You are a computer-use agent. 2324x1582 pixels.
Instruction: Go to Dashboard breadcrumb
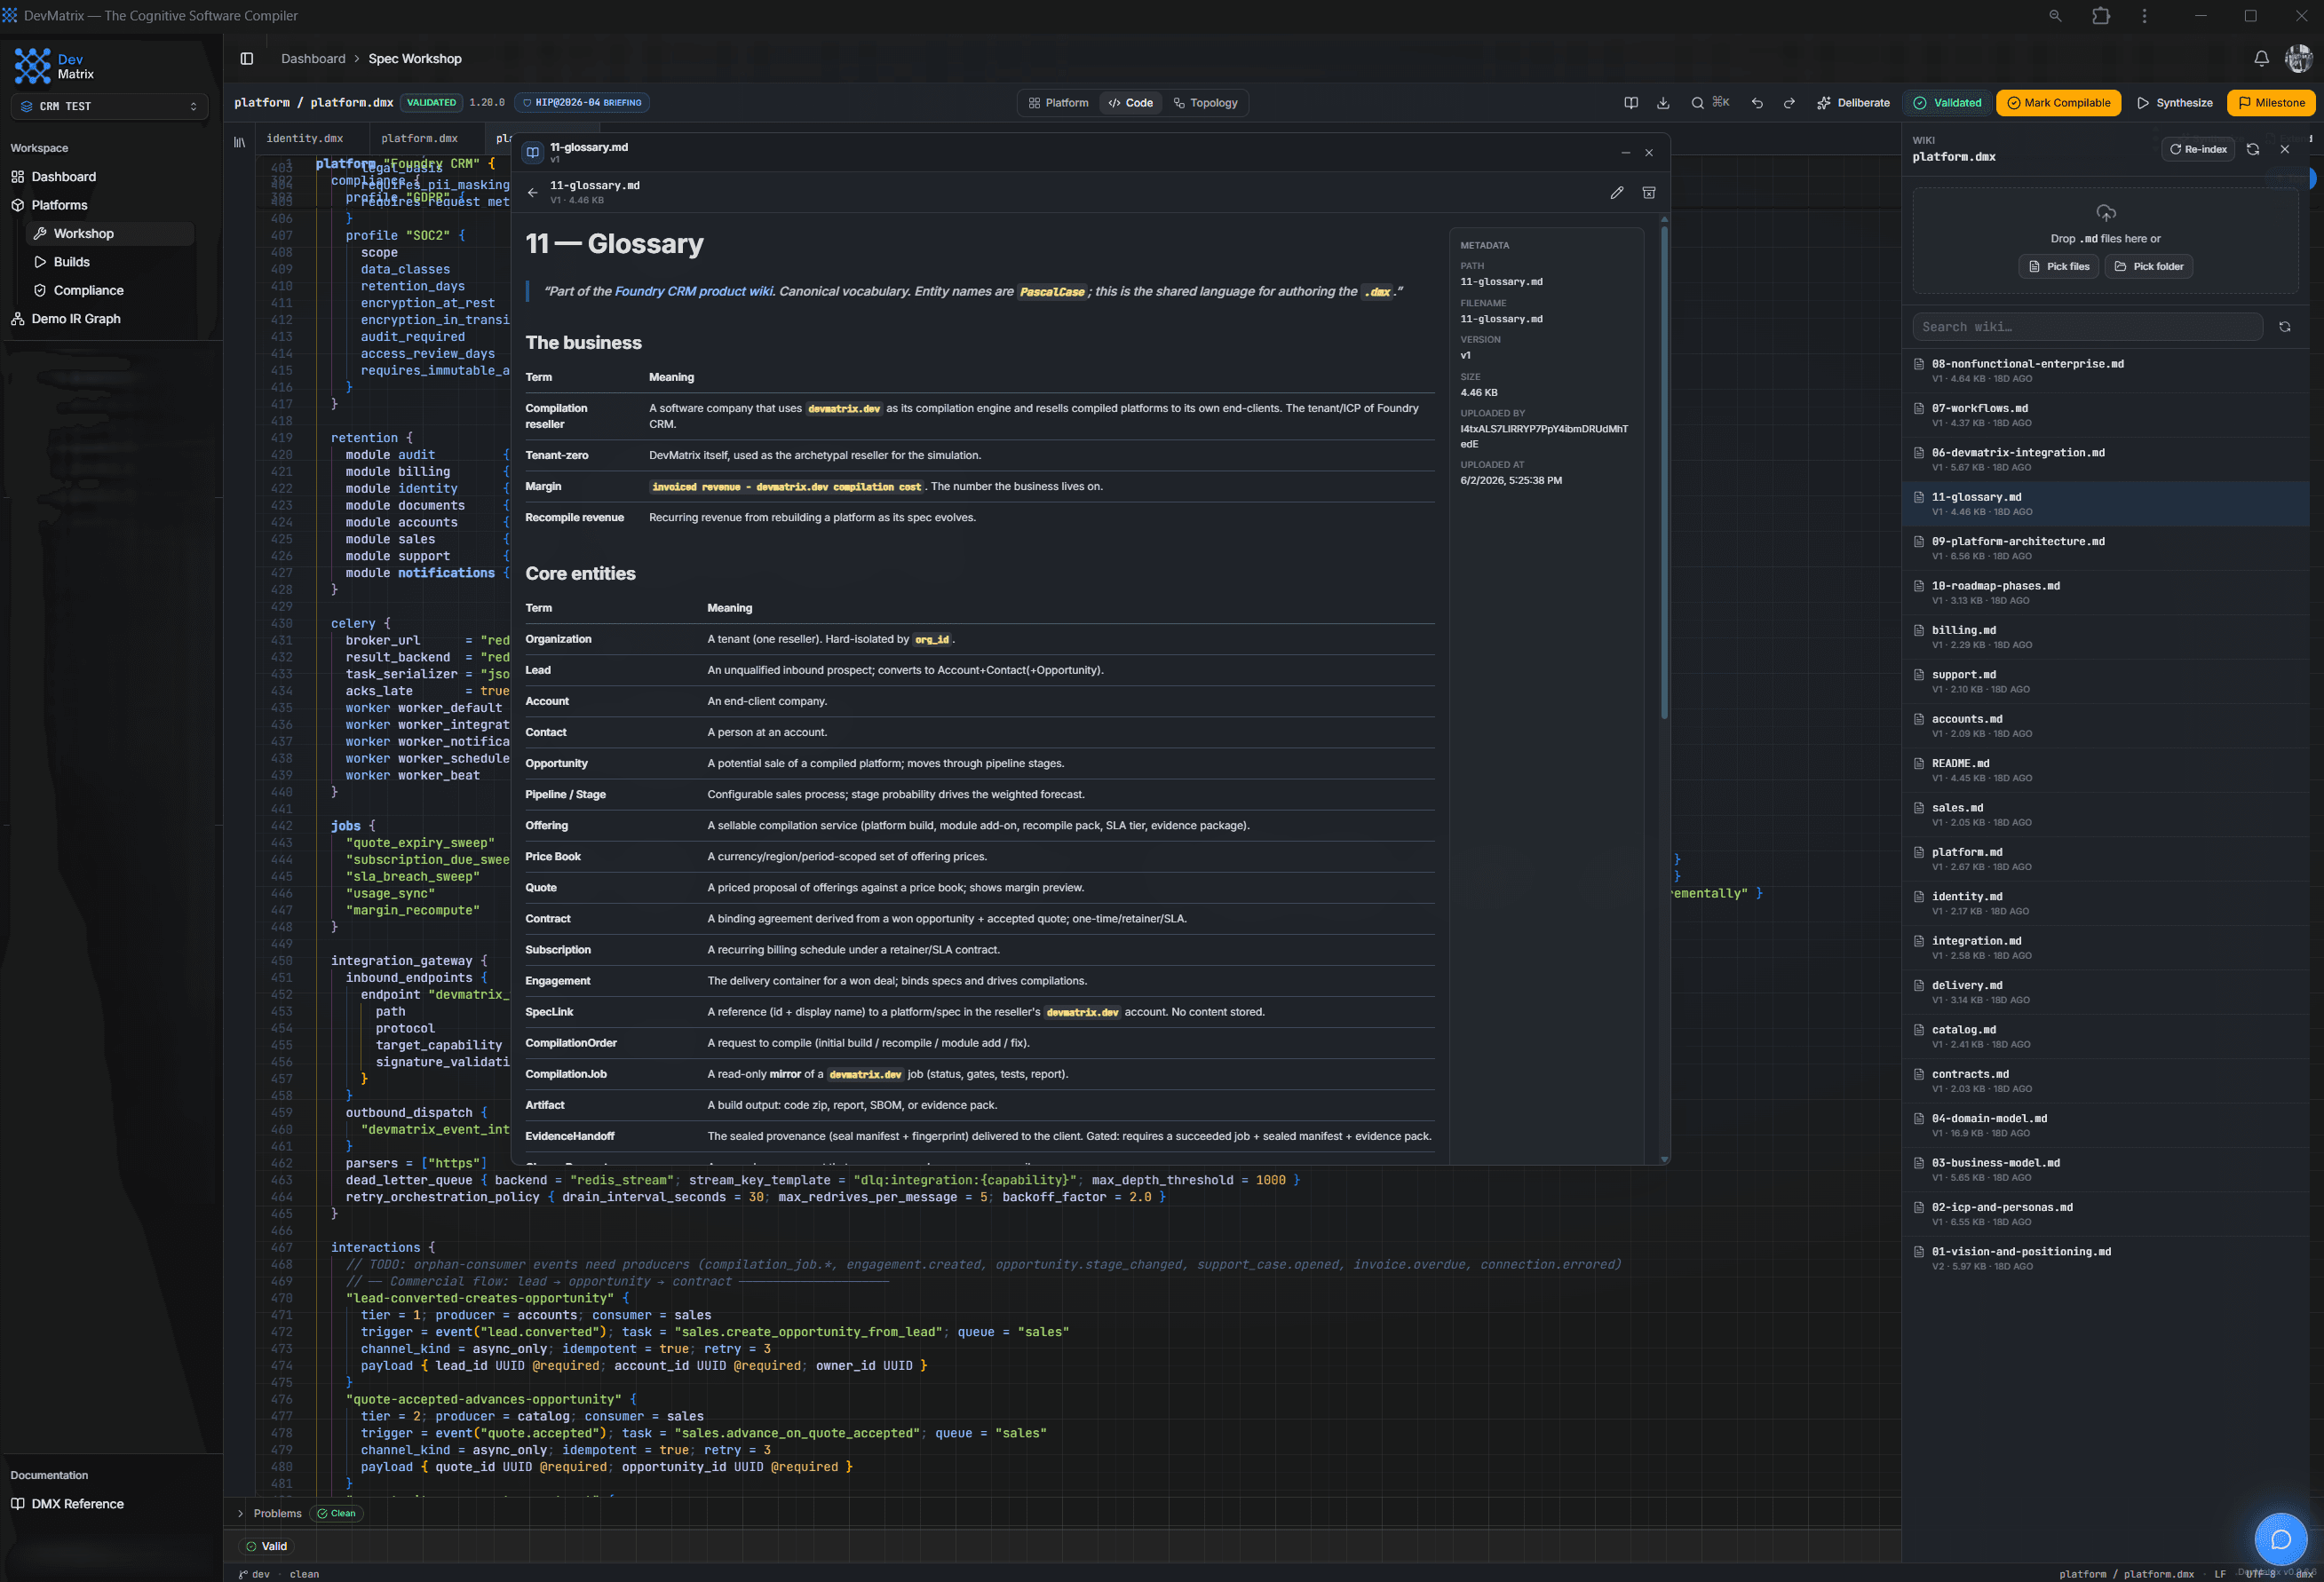pos(313,59)
